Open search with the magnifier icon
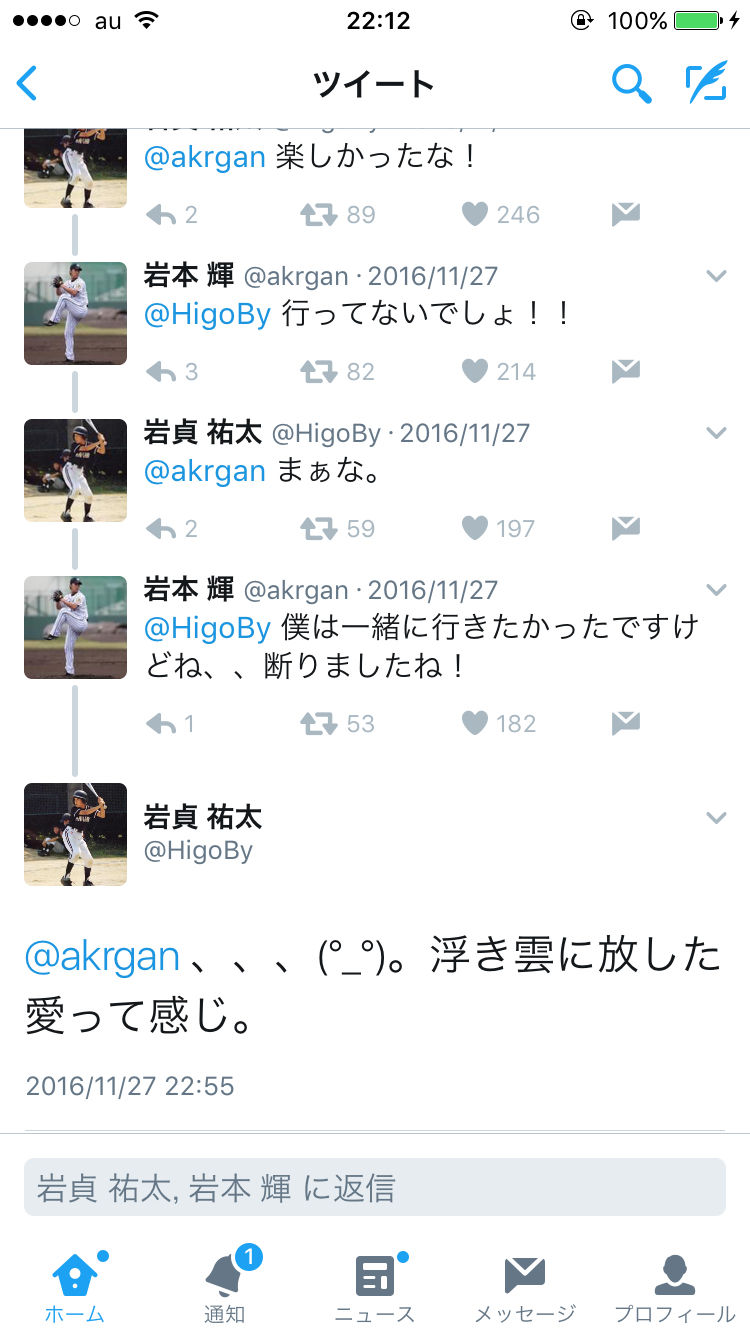 click(x=631, y=84)
